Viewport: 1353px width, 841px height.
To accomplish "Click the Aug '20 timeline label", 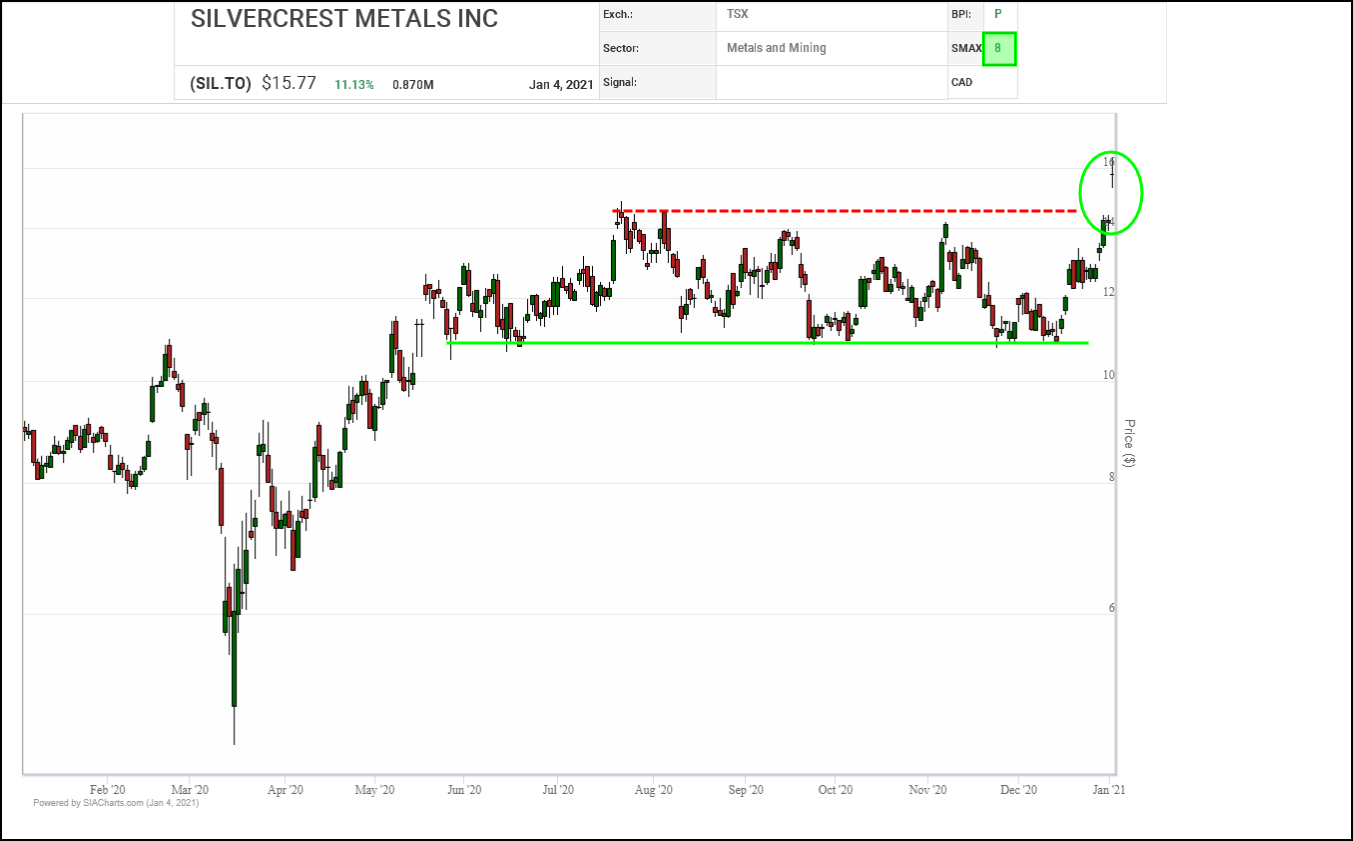I will 652,789.
